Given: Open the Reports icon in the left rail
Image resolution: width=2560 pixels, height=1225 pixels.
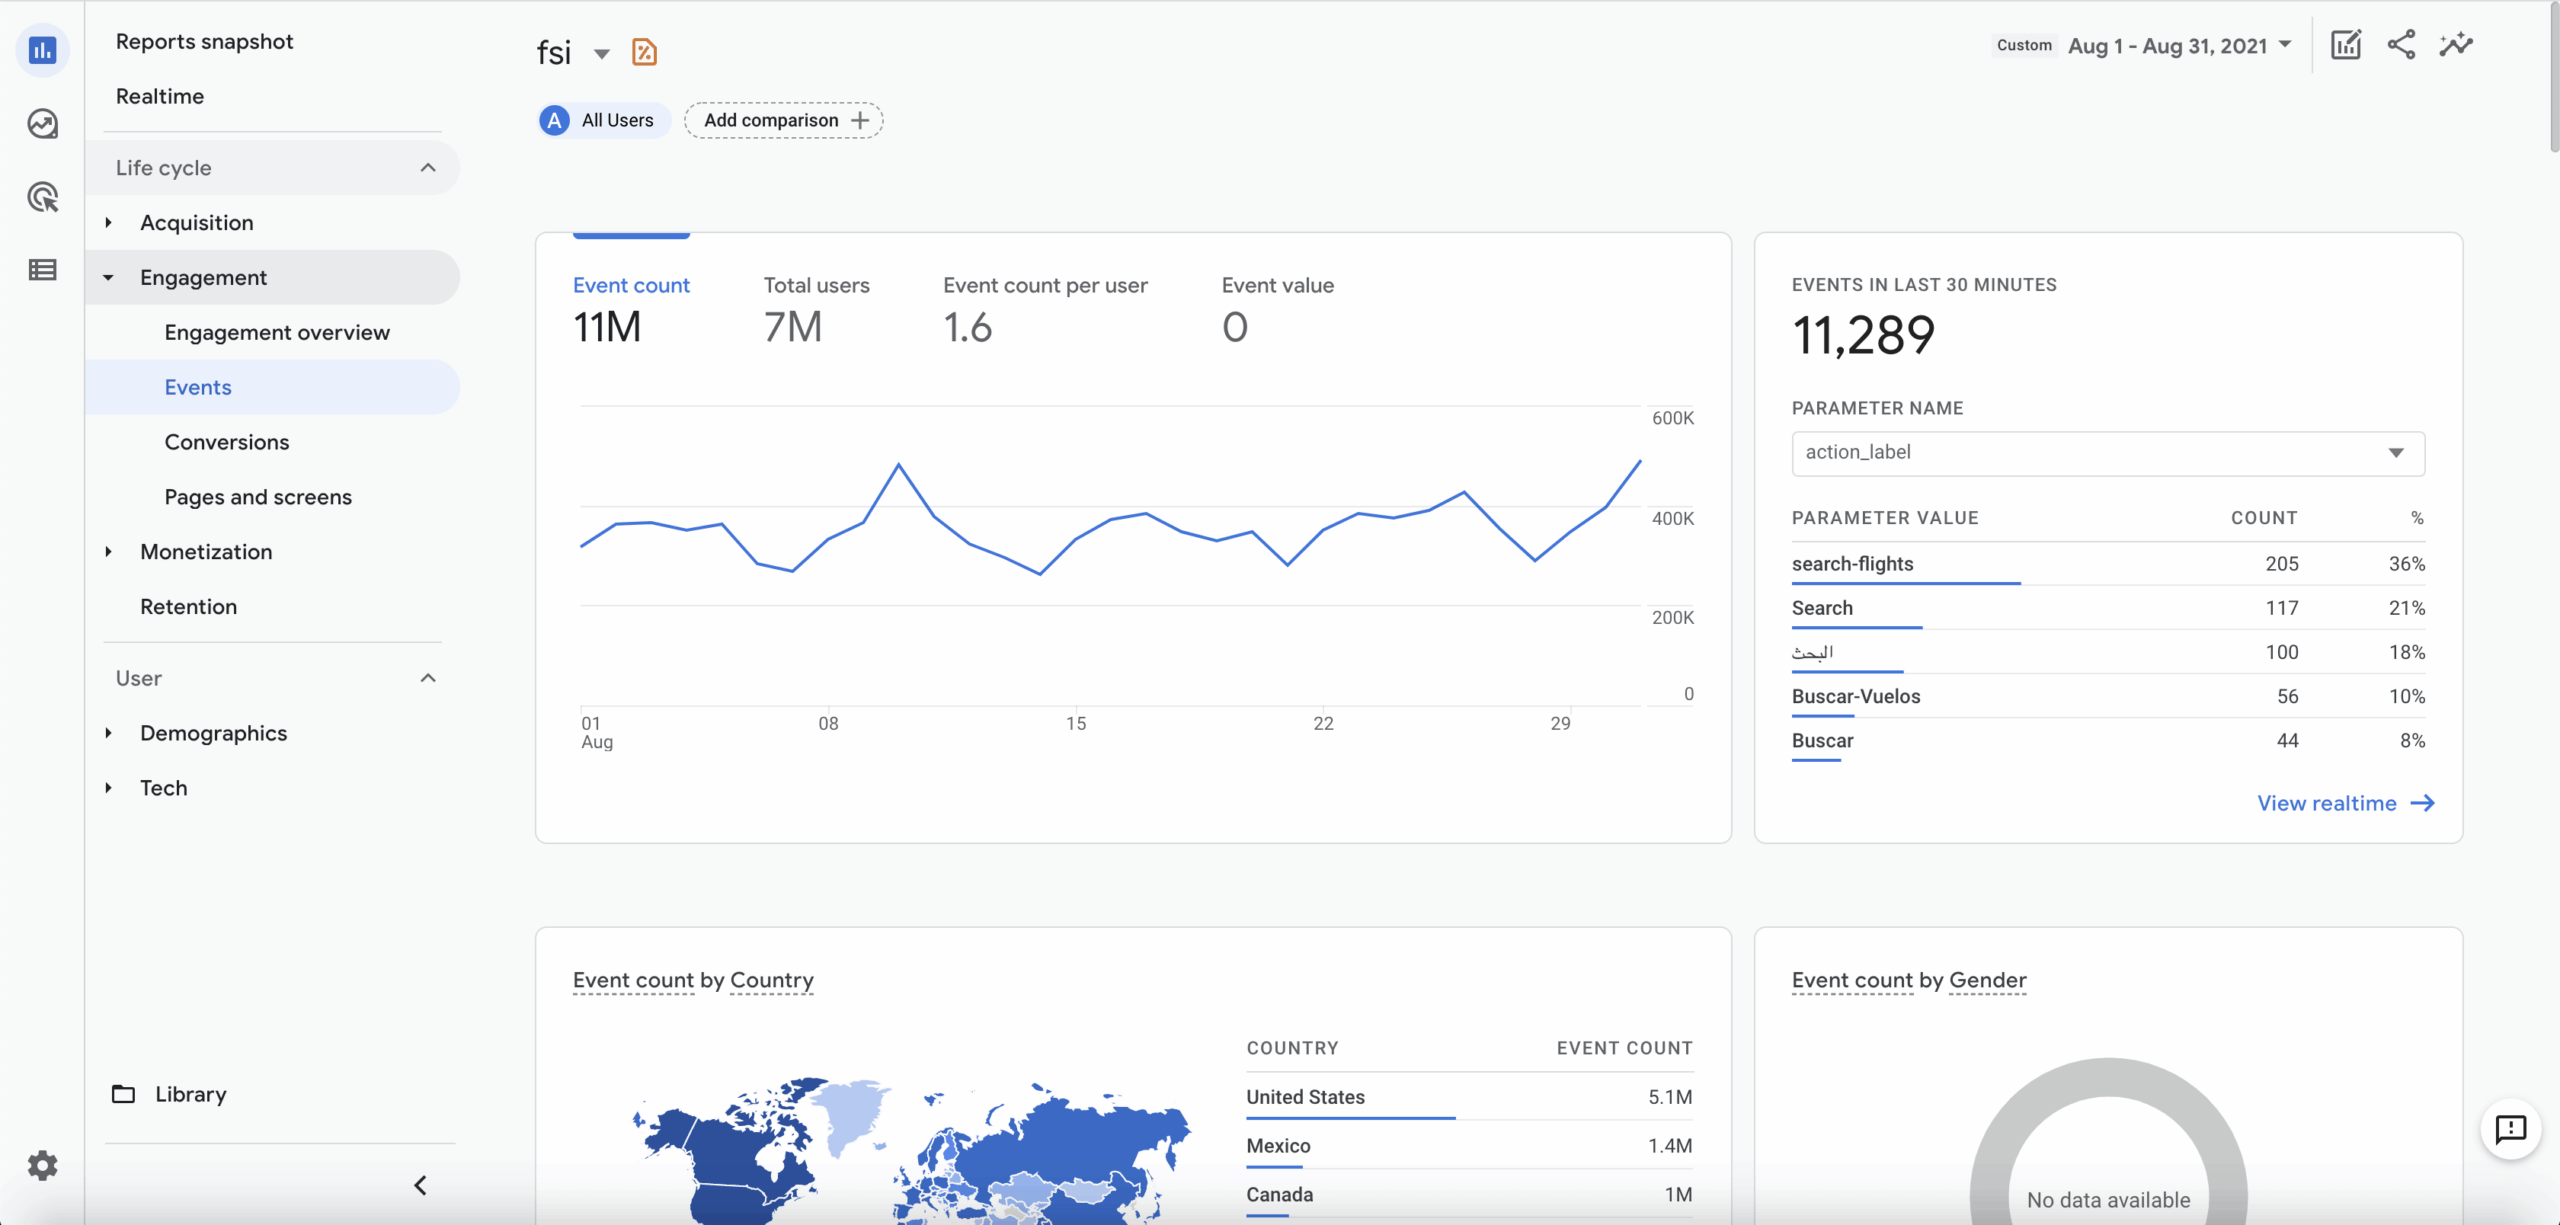Looking at the screenshot, I should pyautogui.click(x=42, y=50).
